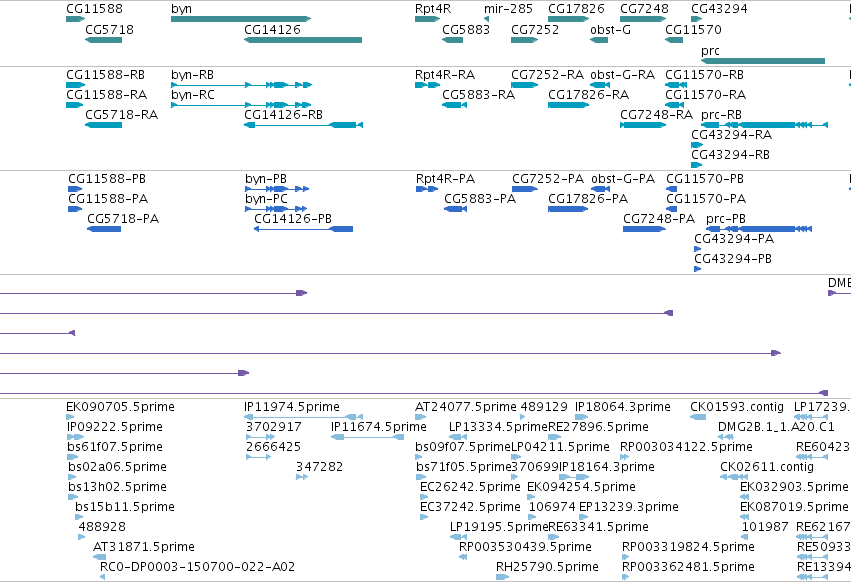The image size is (851, 582).
Task: Click the CK01593.contig feature
Action: pos(698,417)
